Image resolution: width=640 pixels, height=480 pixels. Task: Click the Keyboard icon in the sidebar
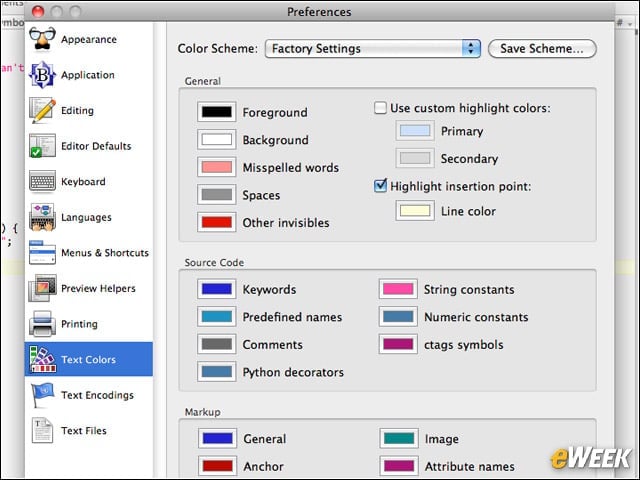point(42,181)
